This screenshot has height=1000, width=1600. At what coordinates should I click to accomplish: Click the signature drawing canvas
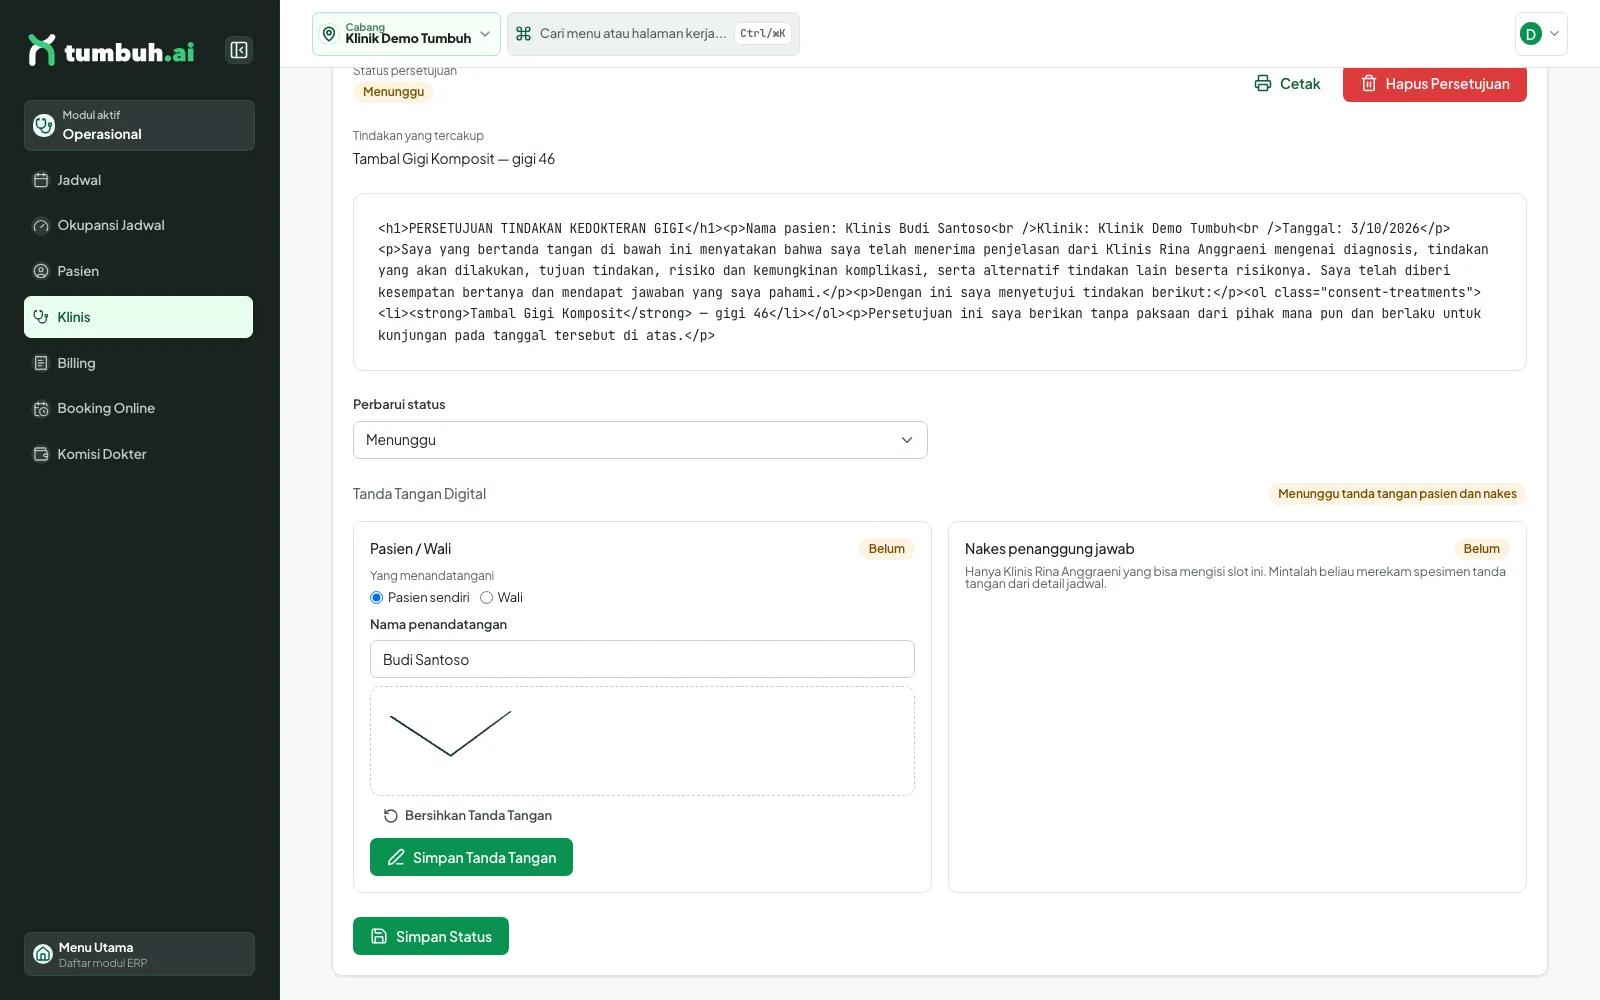(x=642, y=741)
